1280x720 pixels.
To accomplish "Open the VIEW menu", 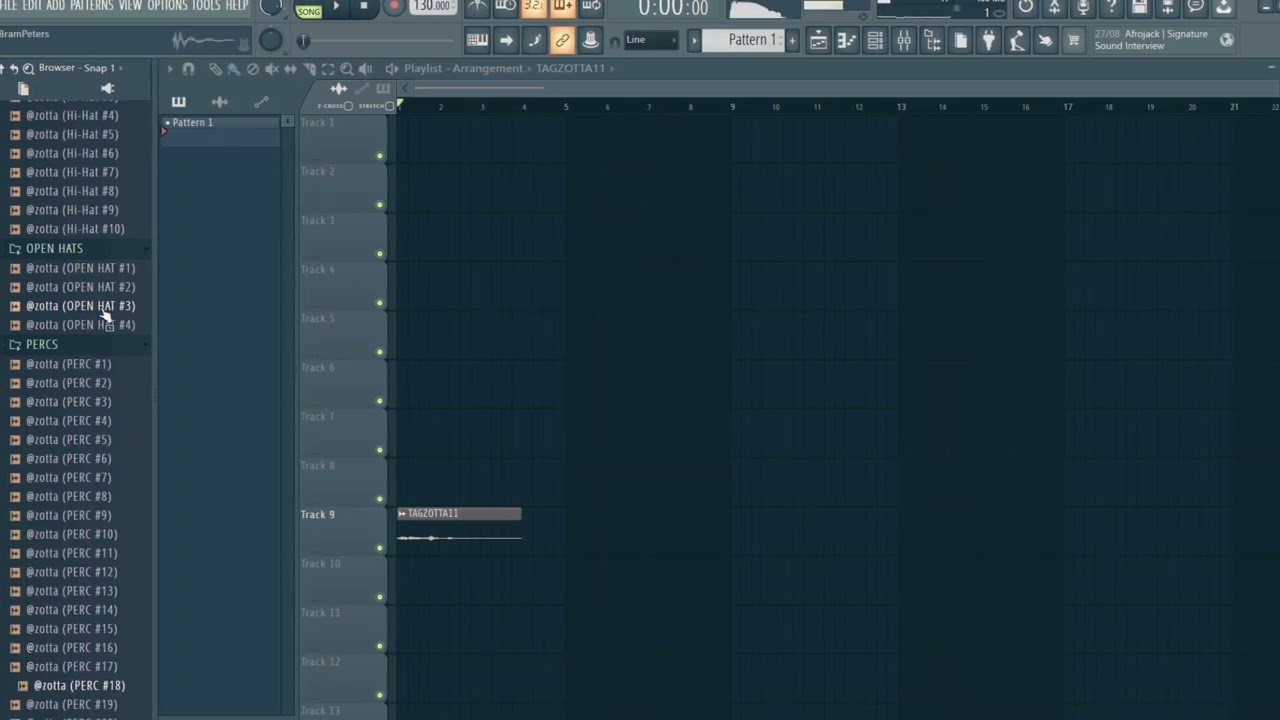I will tap(131, 6).
